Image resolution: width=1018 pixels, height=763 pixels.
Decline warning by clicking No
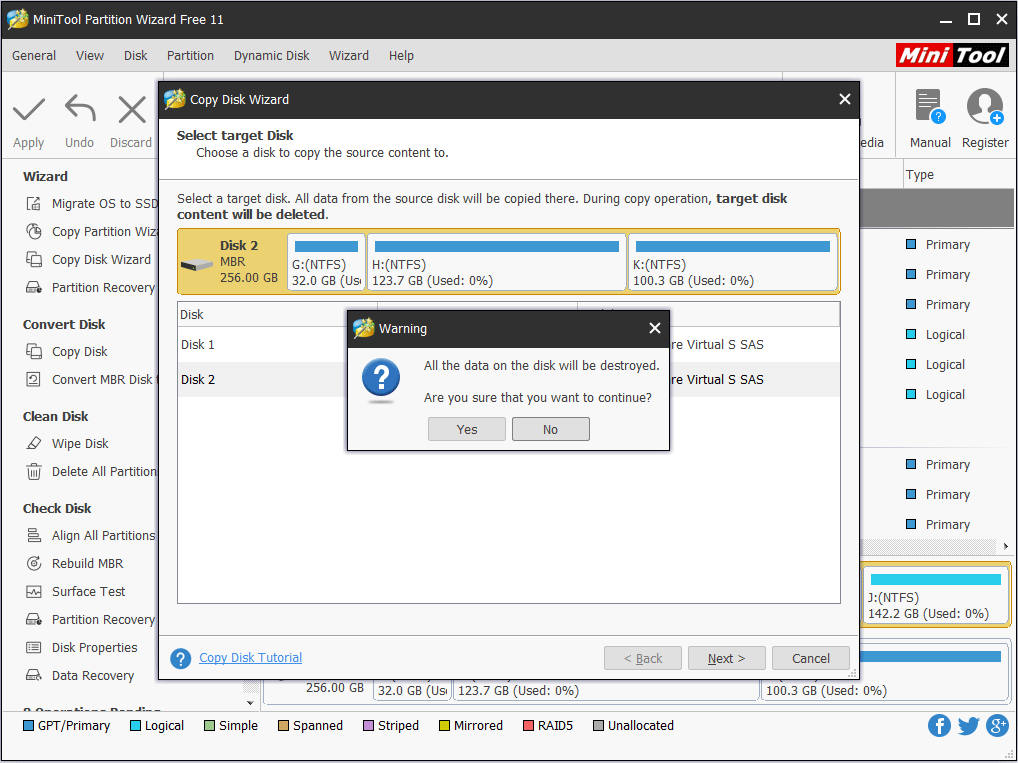(551, 429)
